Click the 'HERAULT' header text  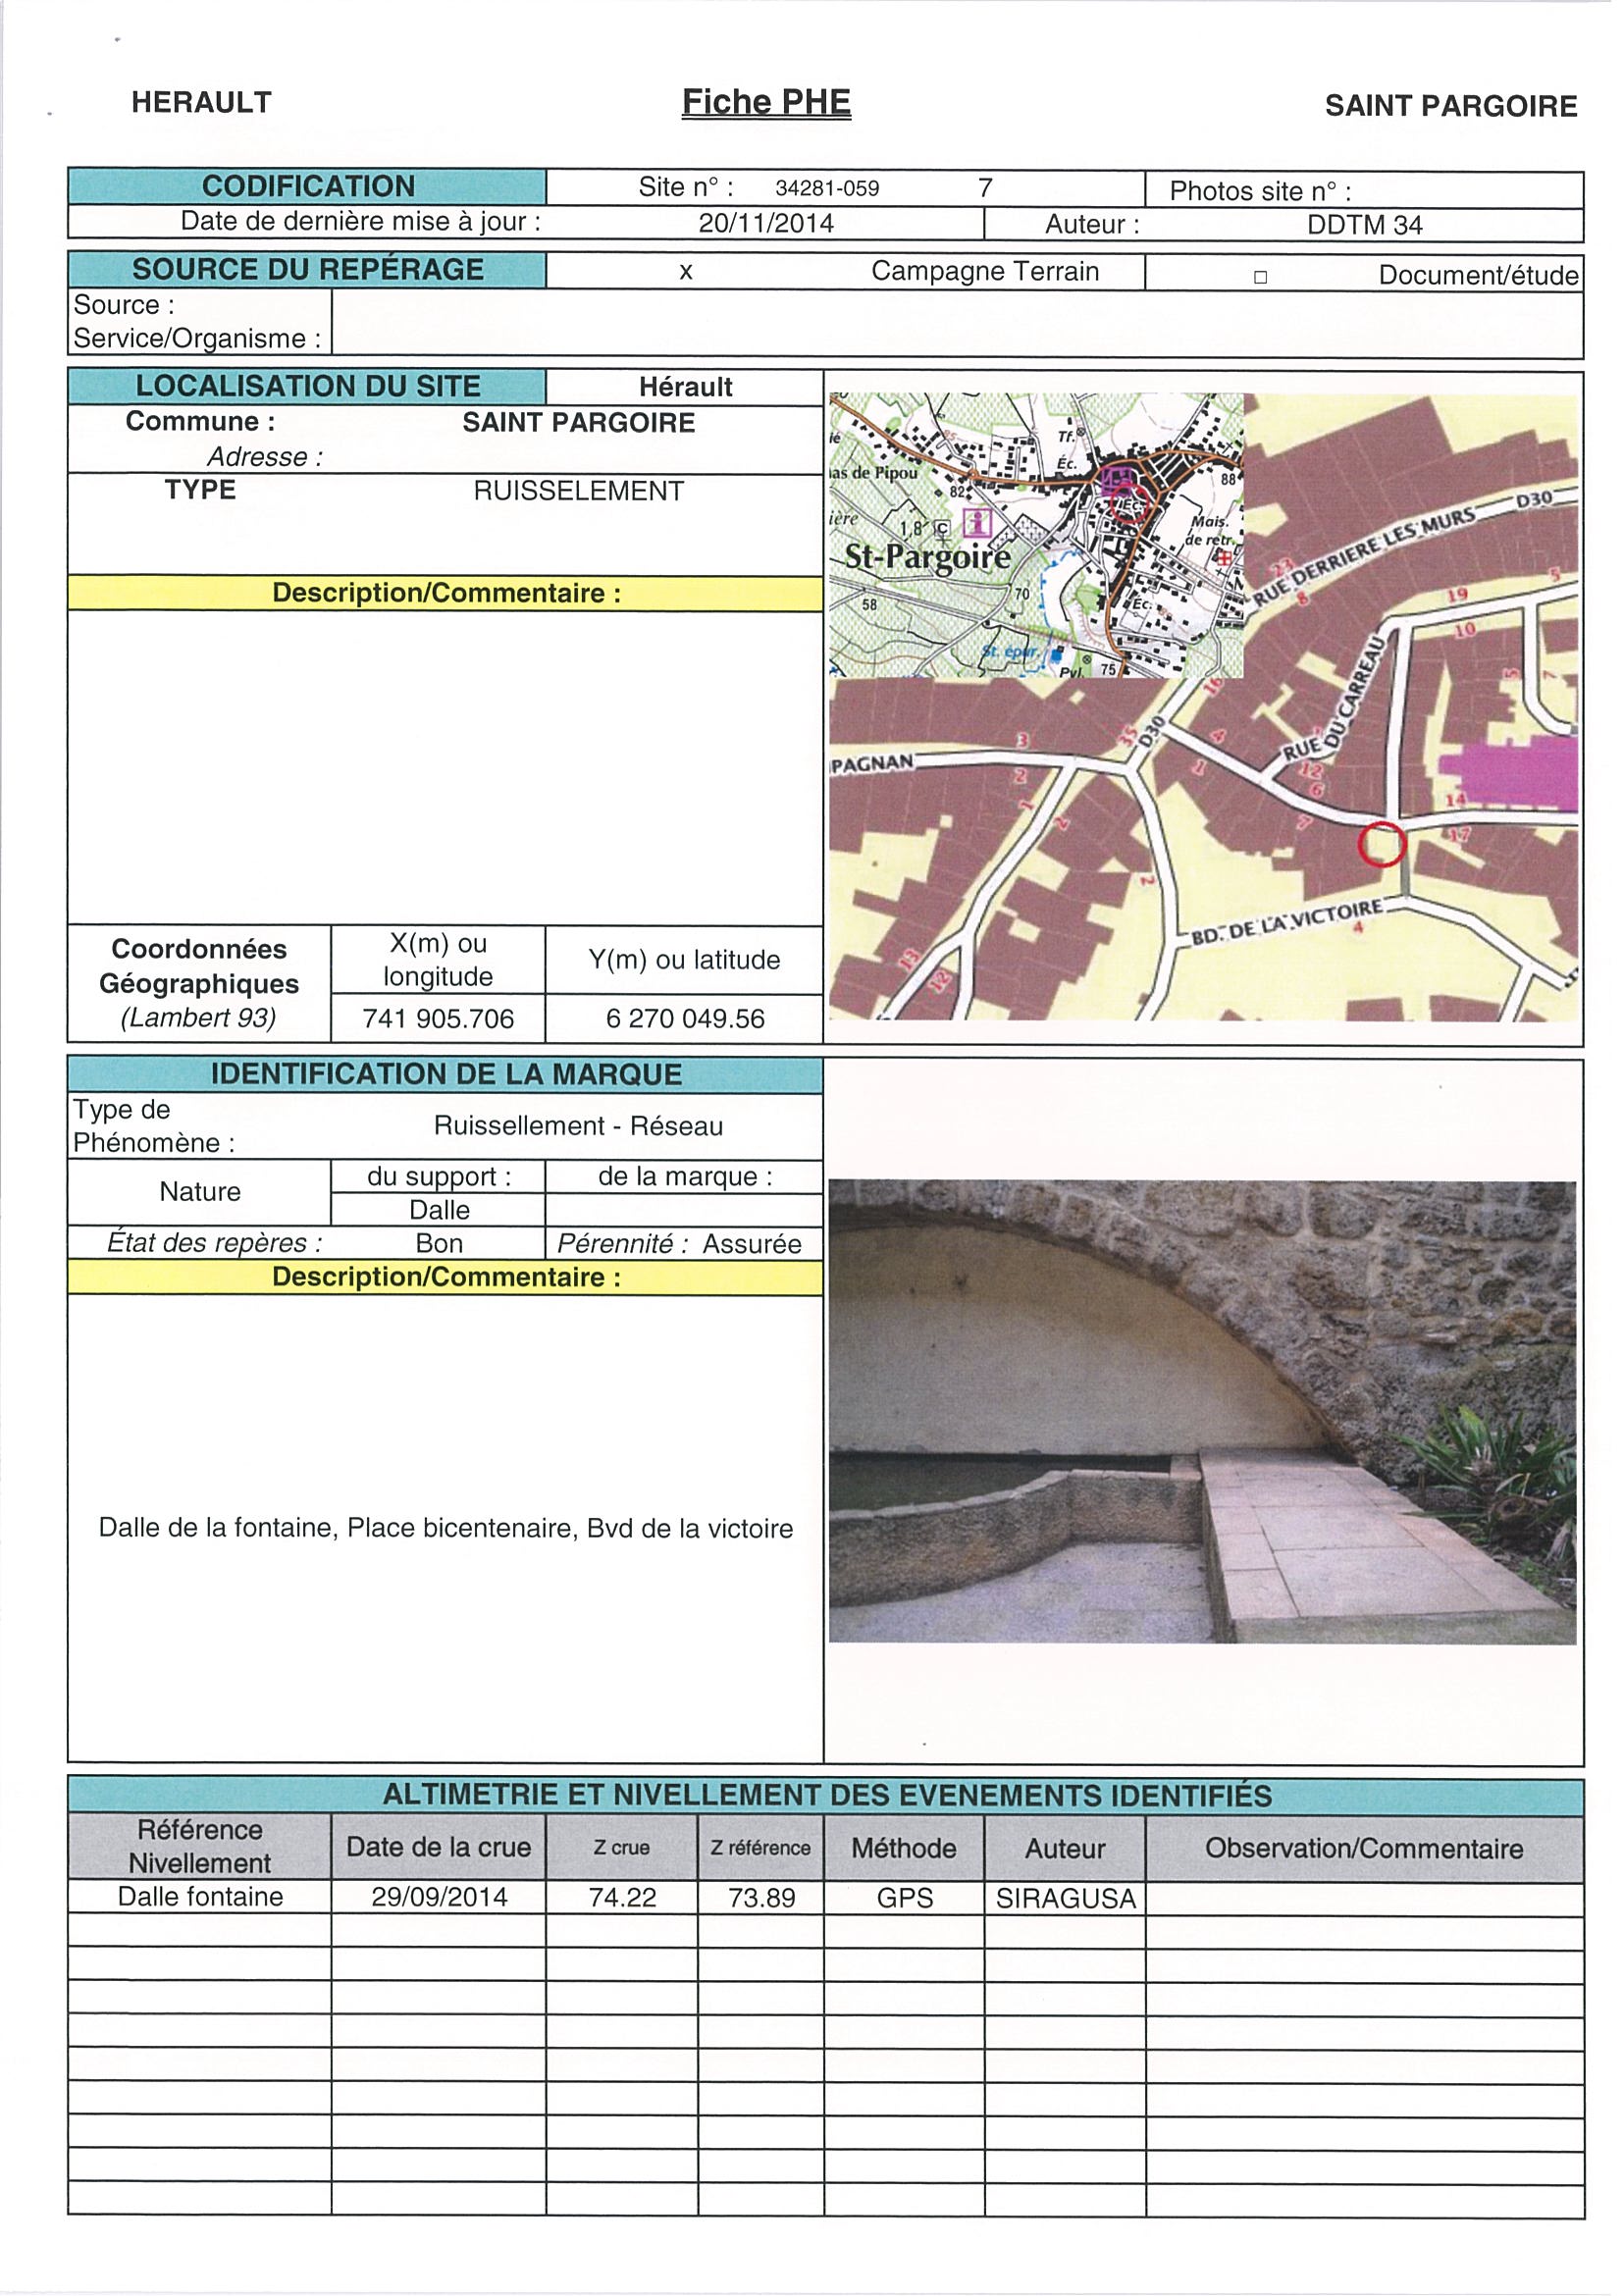201,102
